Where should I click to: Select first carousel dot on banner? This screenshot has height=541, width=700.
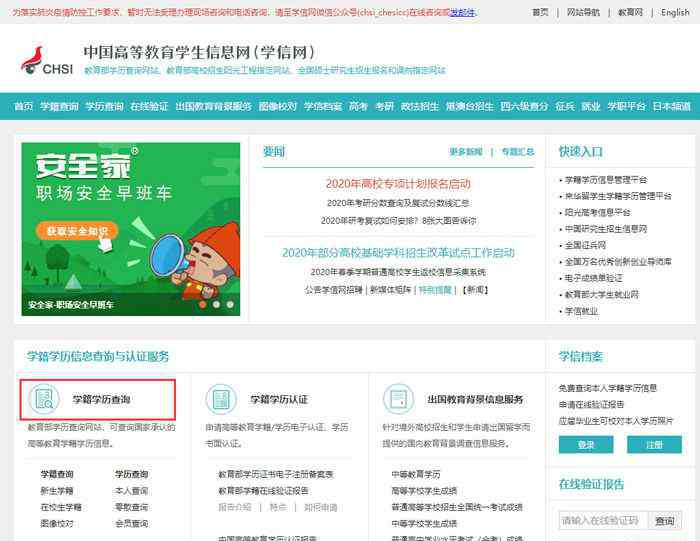pyautogui.click(x=202, y=304)
